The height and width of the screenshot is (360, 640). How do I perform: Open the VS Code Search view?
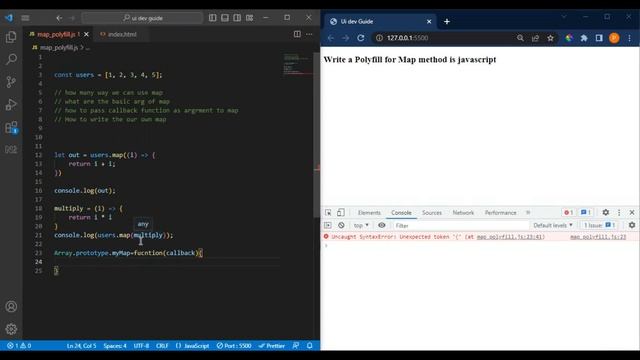(11, 59)
